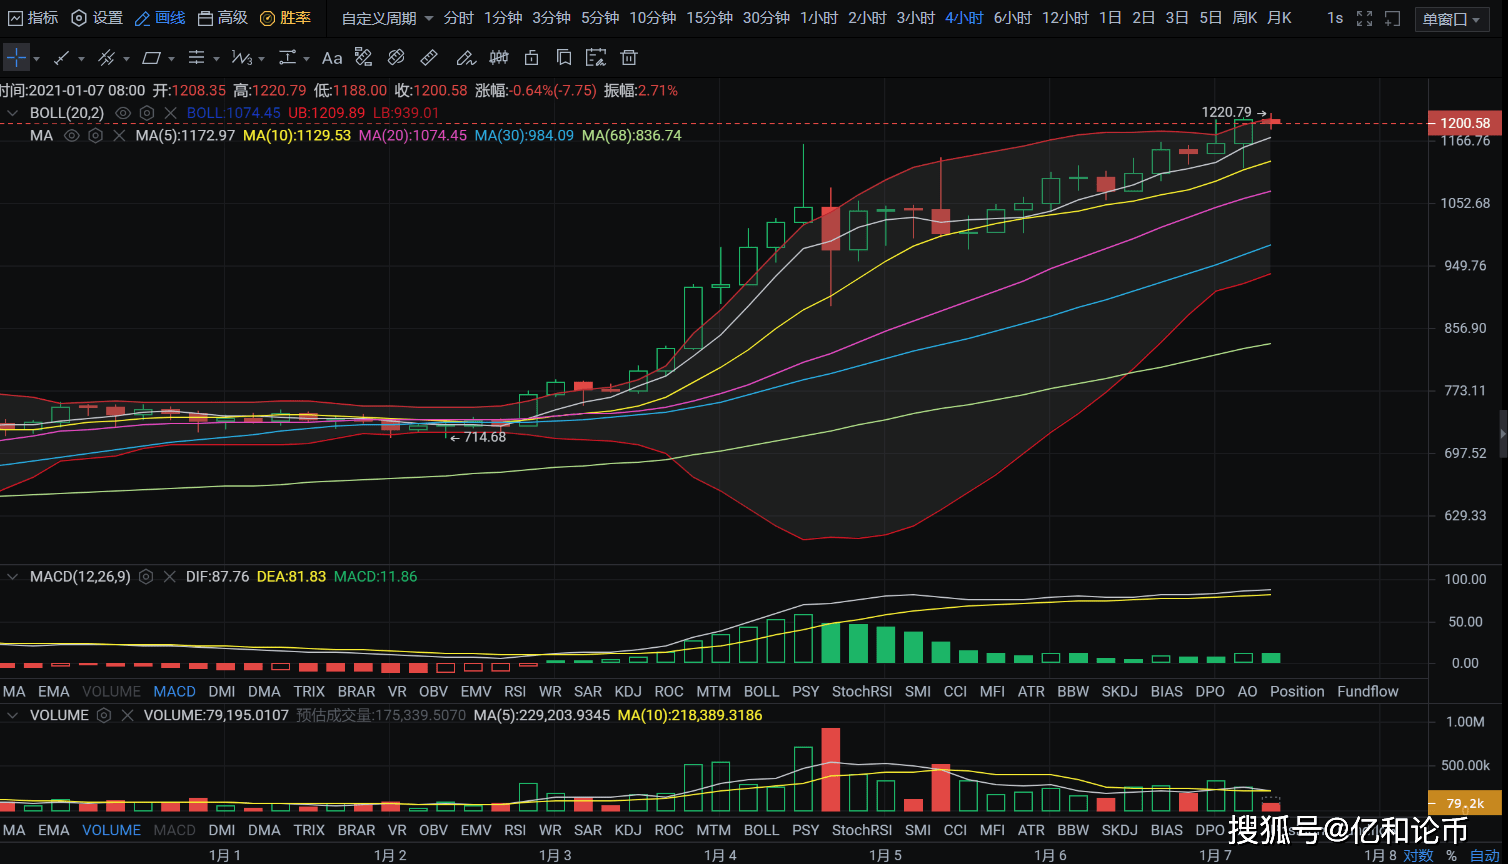The image size is (1508, 864).
Task: Select KDJ in the MACD panel indicator row
Action: [628, 691]
